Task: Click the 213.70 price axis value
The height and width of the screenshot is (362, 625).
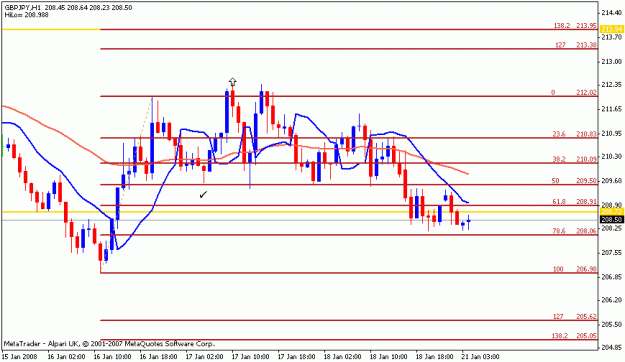Action: click(612, 37)
